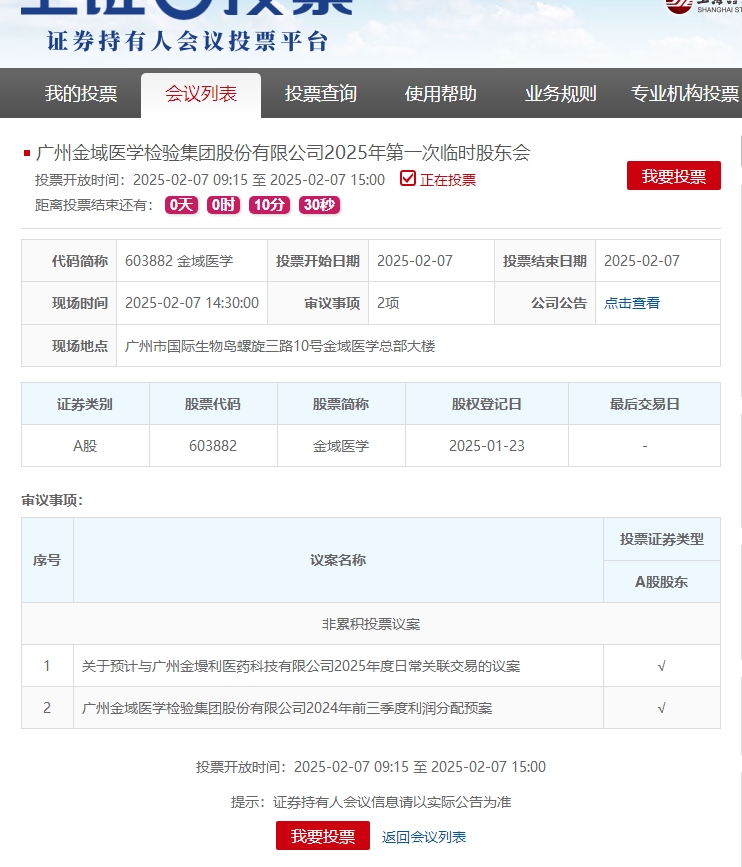Switch to the 投票查询 tab
742x867 pixels.
321,93
